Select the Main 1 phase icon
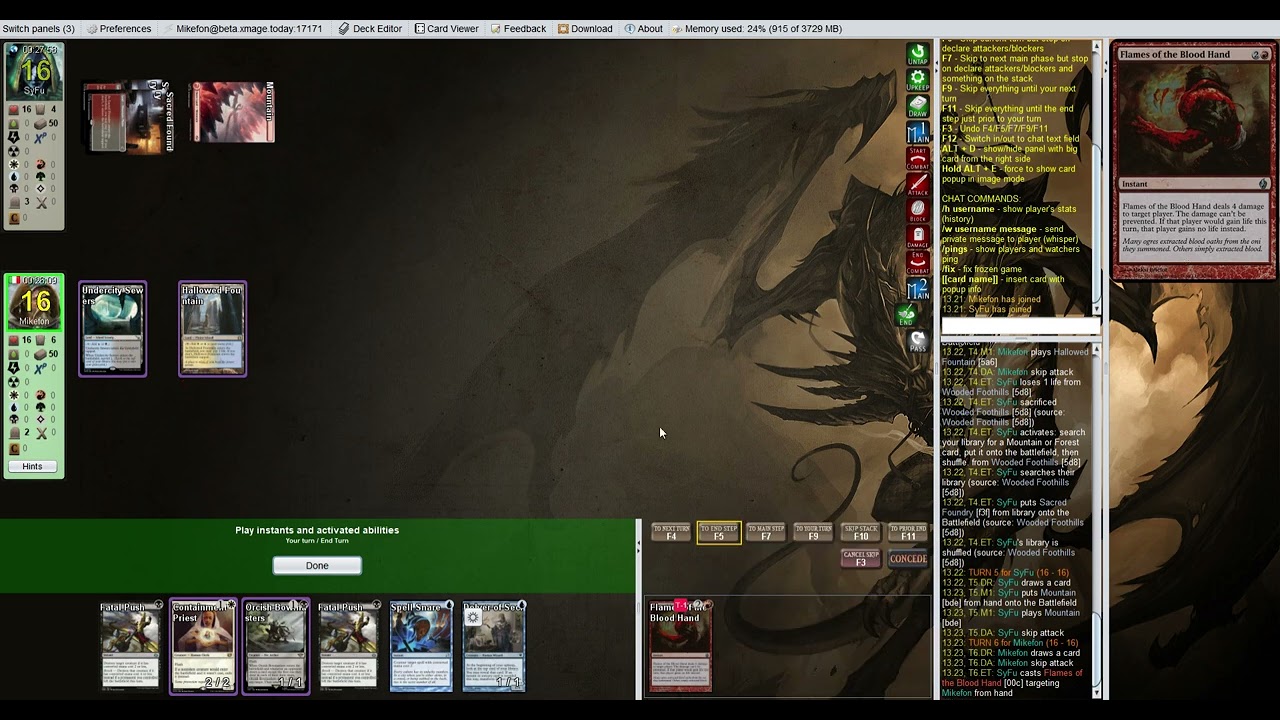 point(917,132)
